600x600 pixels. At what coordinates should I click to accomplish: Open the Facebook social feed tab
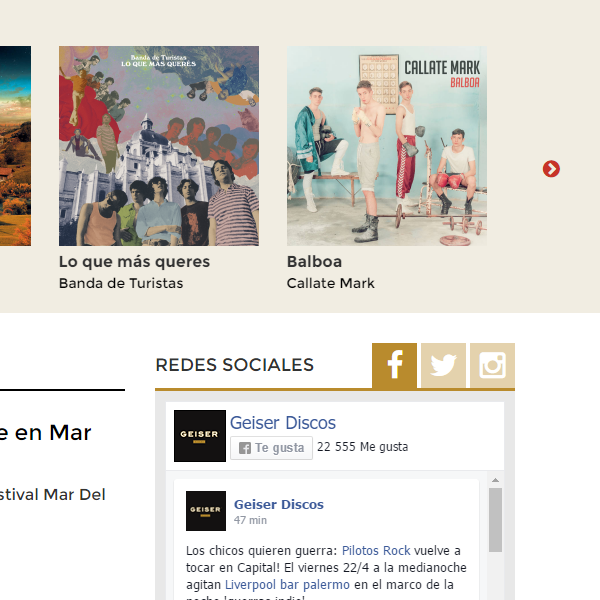click(x=394, y=365)
